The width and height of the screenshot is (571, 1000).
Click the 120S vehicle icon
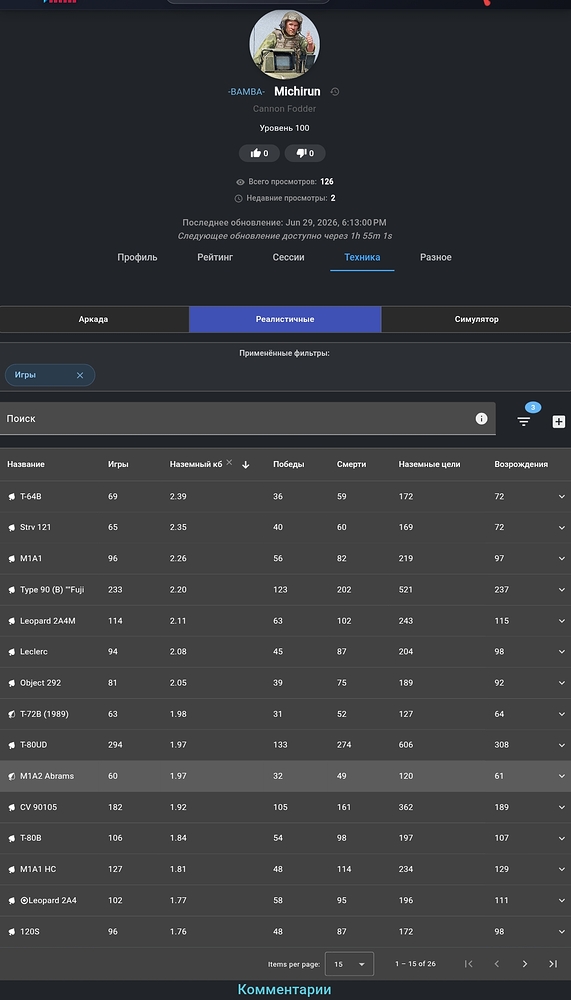point(11,932)
